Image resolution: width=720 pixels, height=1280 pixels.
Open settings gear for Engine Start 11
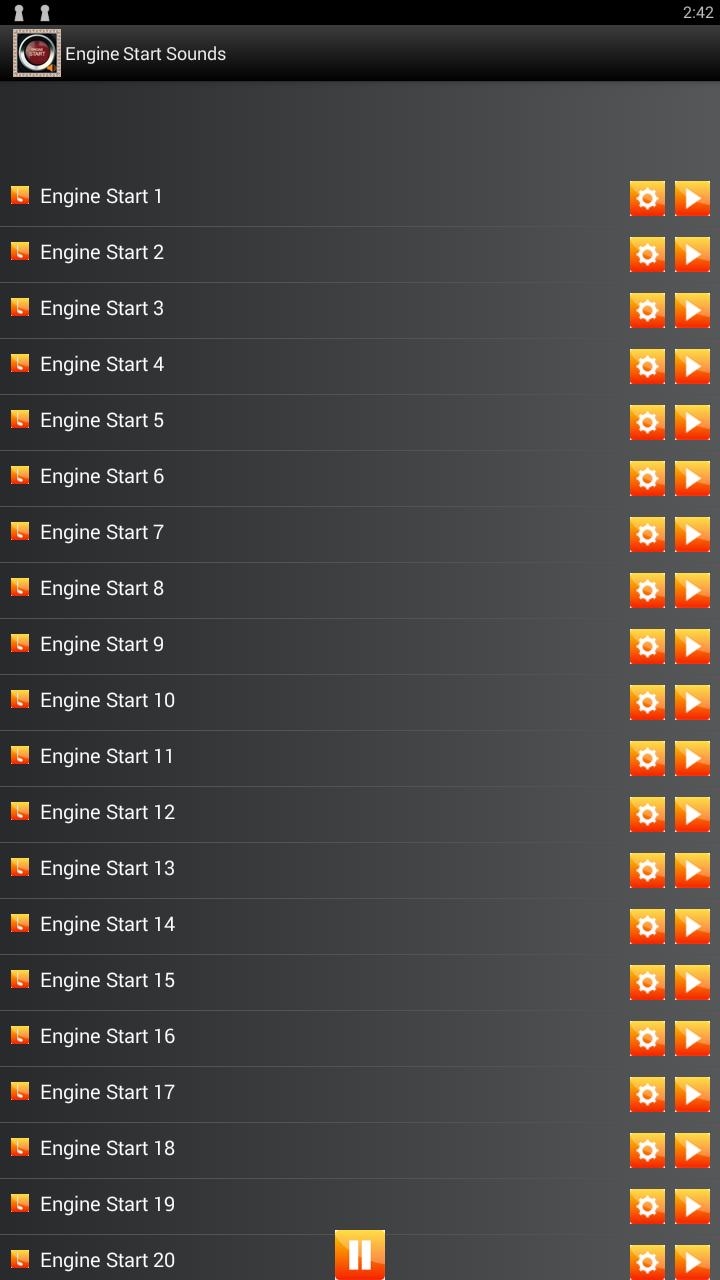(x=647, y=758)
